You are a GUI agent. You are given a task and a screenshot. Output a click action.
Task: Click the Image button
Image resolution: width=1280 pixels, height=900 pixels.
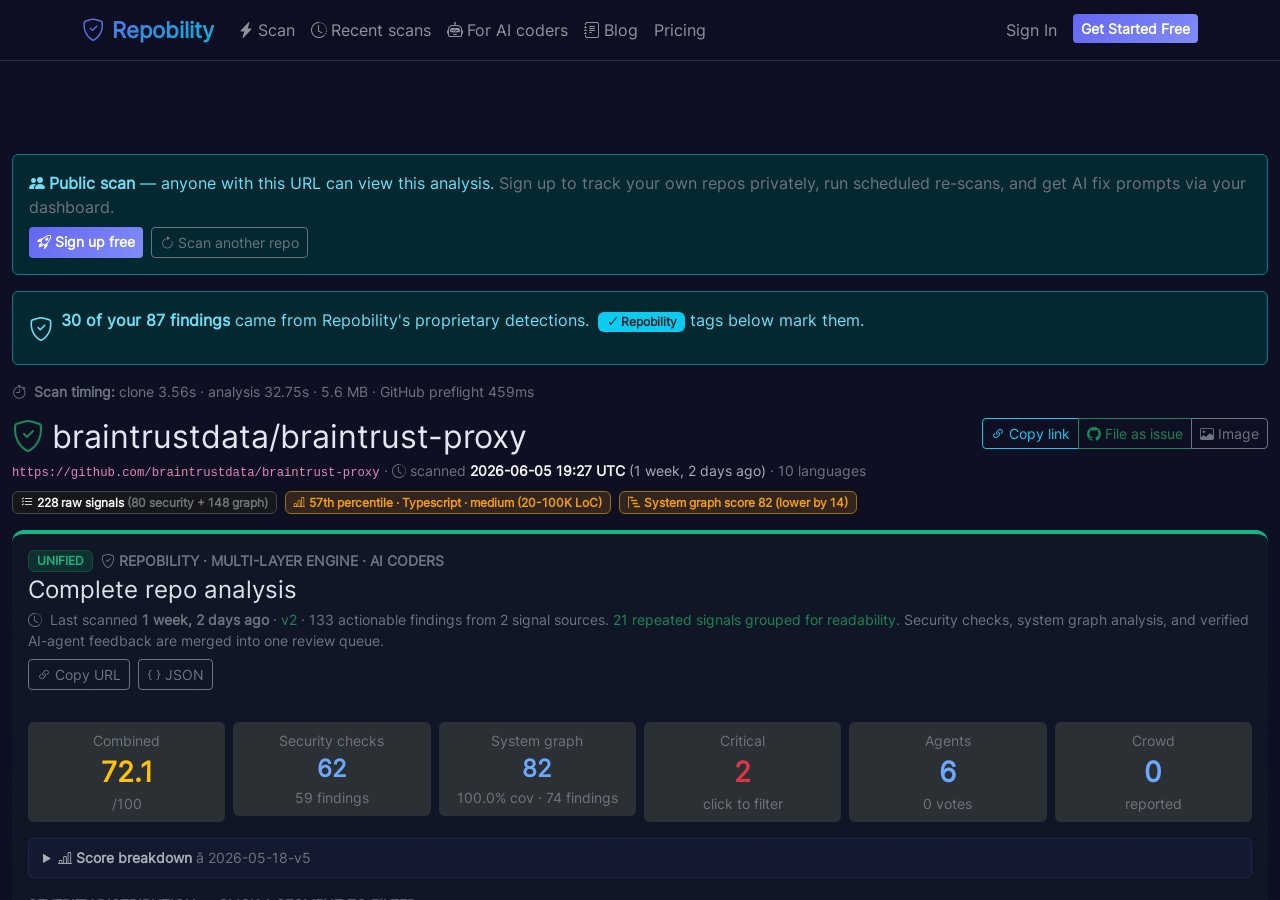[1229, 433]
